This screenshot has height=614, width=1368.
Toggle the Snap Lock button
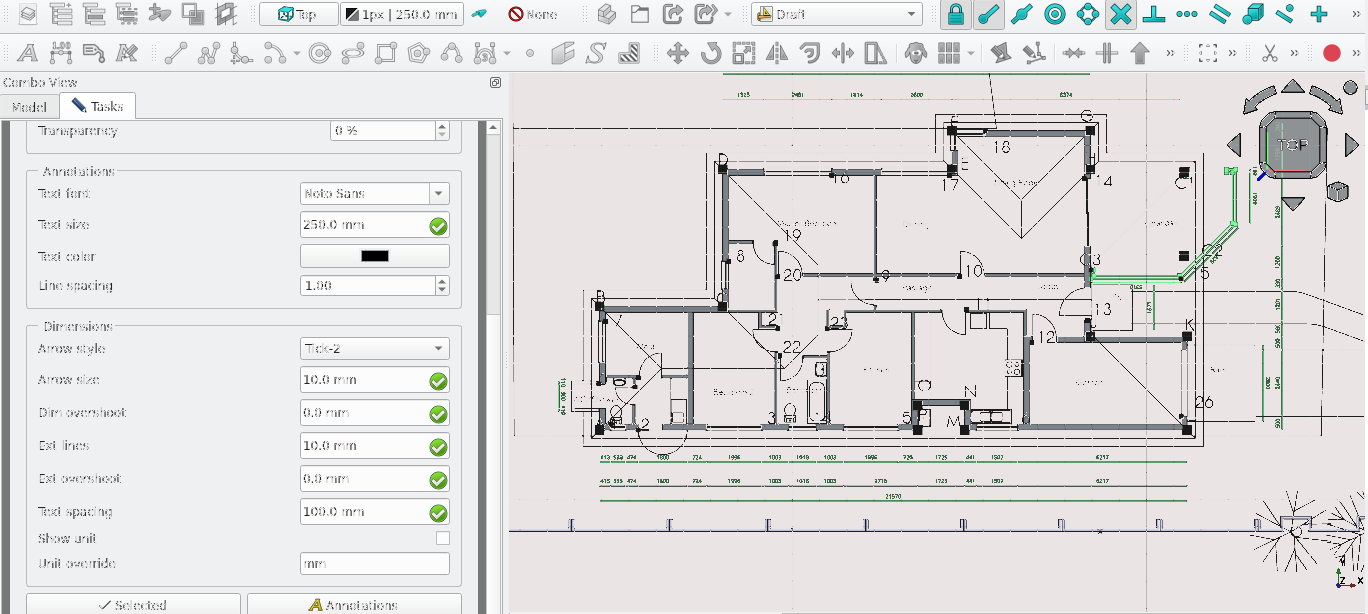pyautogui.click(x=956, y=15)
